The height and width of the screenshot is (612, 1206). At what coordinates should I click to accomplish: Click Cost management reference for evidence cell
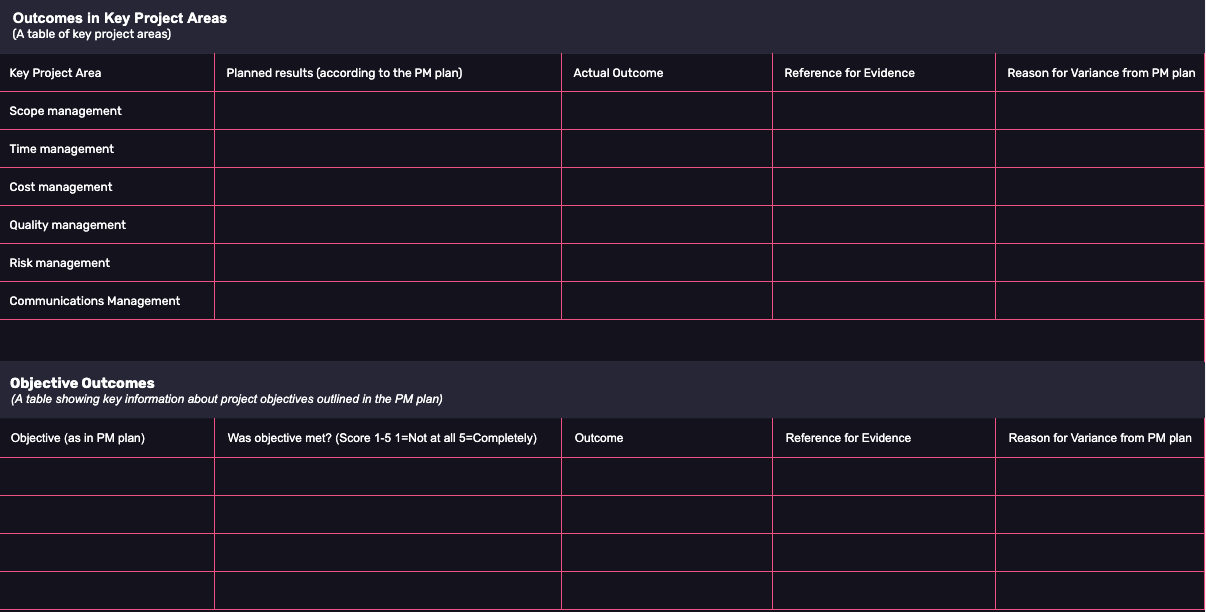884,187
